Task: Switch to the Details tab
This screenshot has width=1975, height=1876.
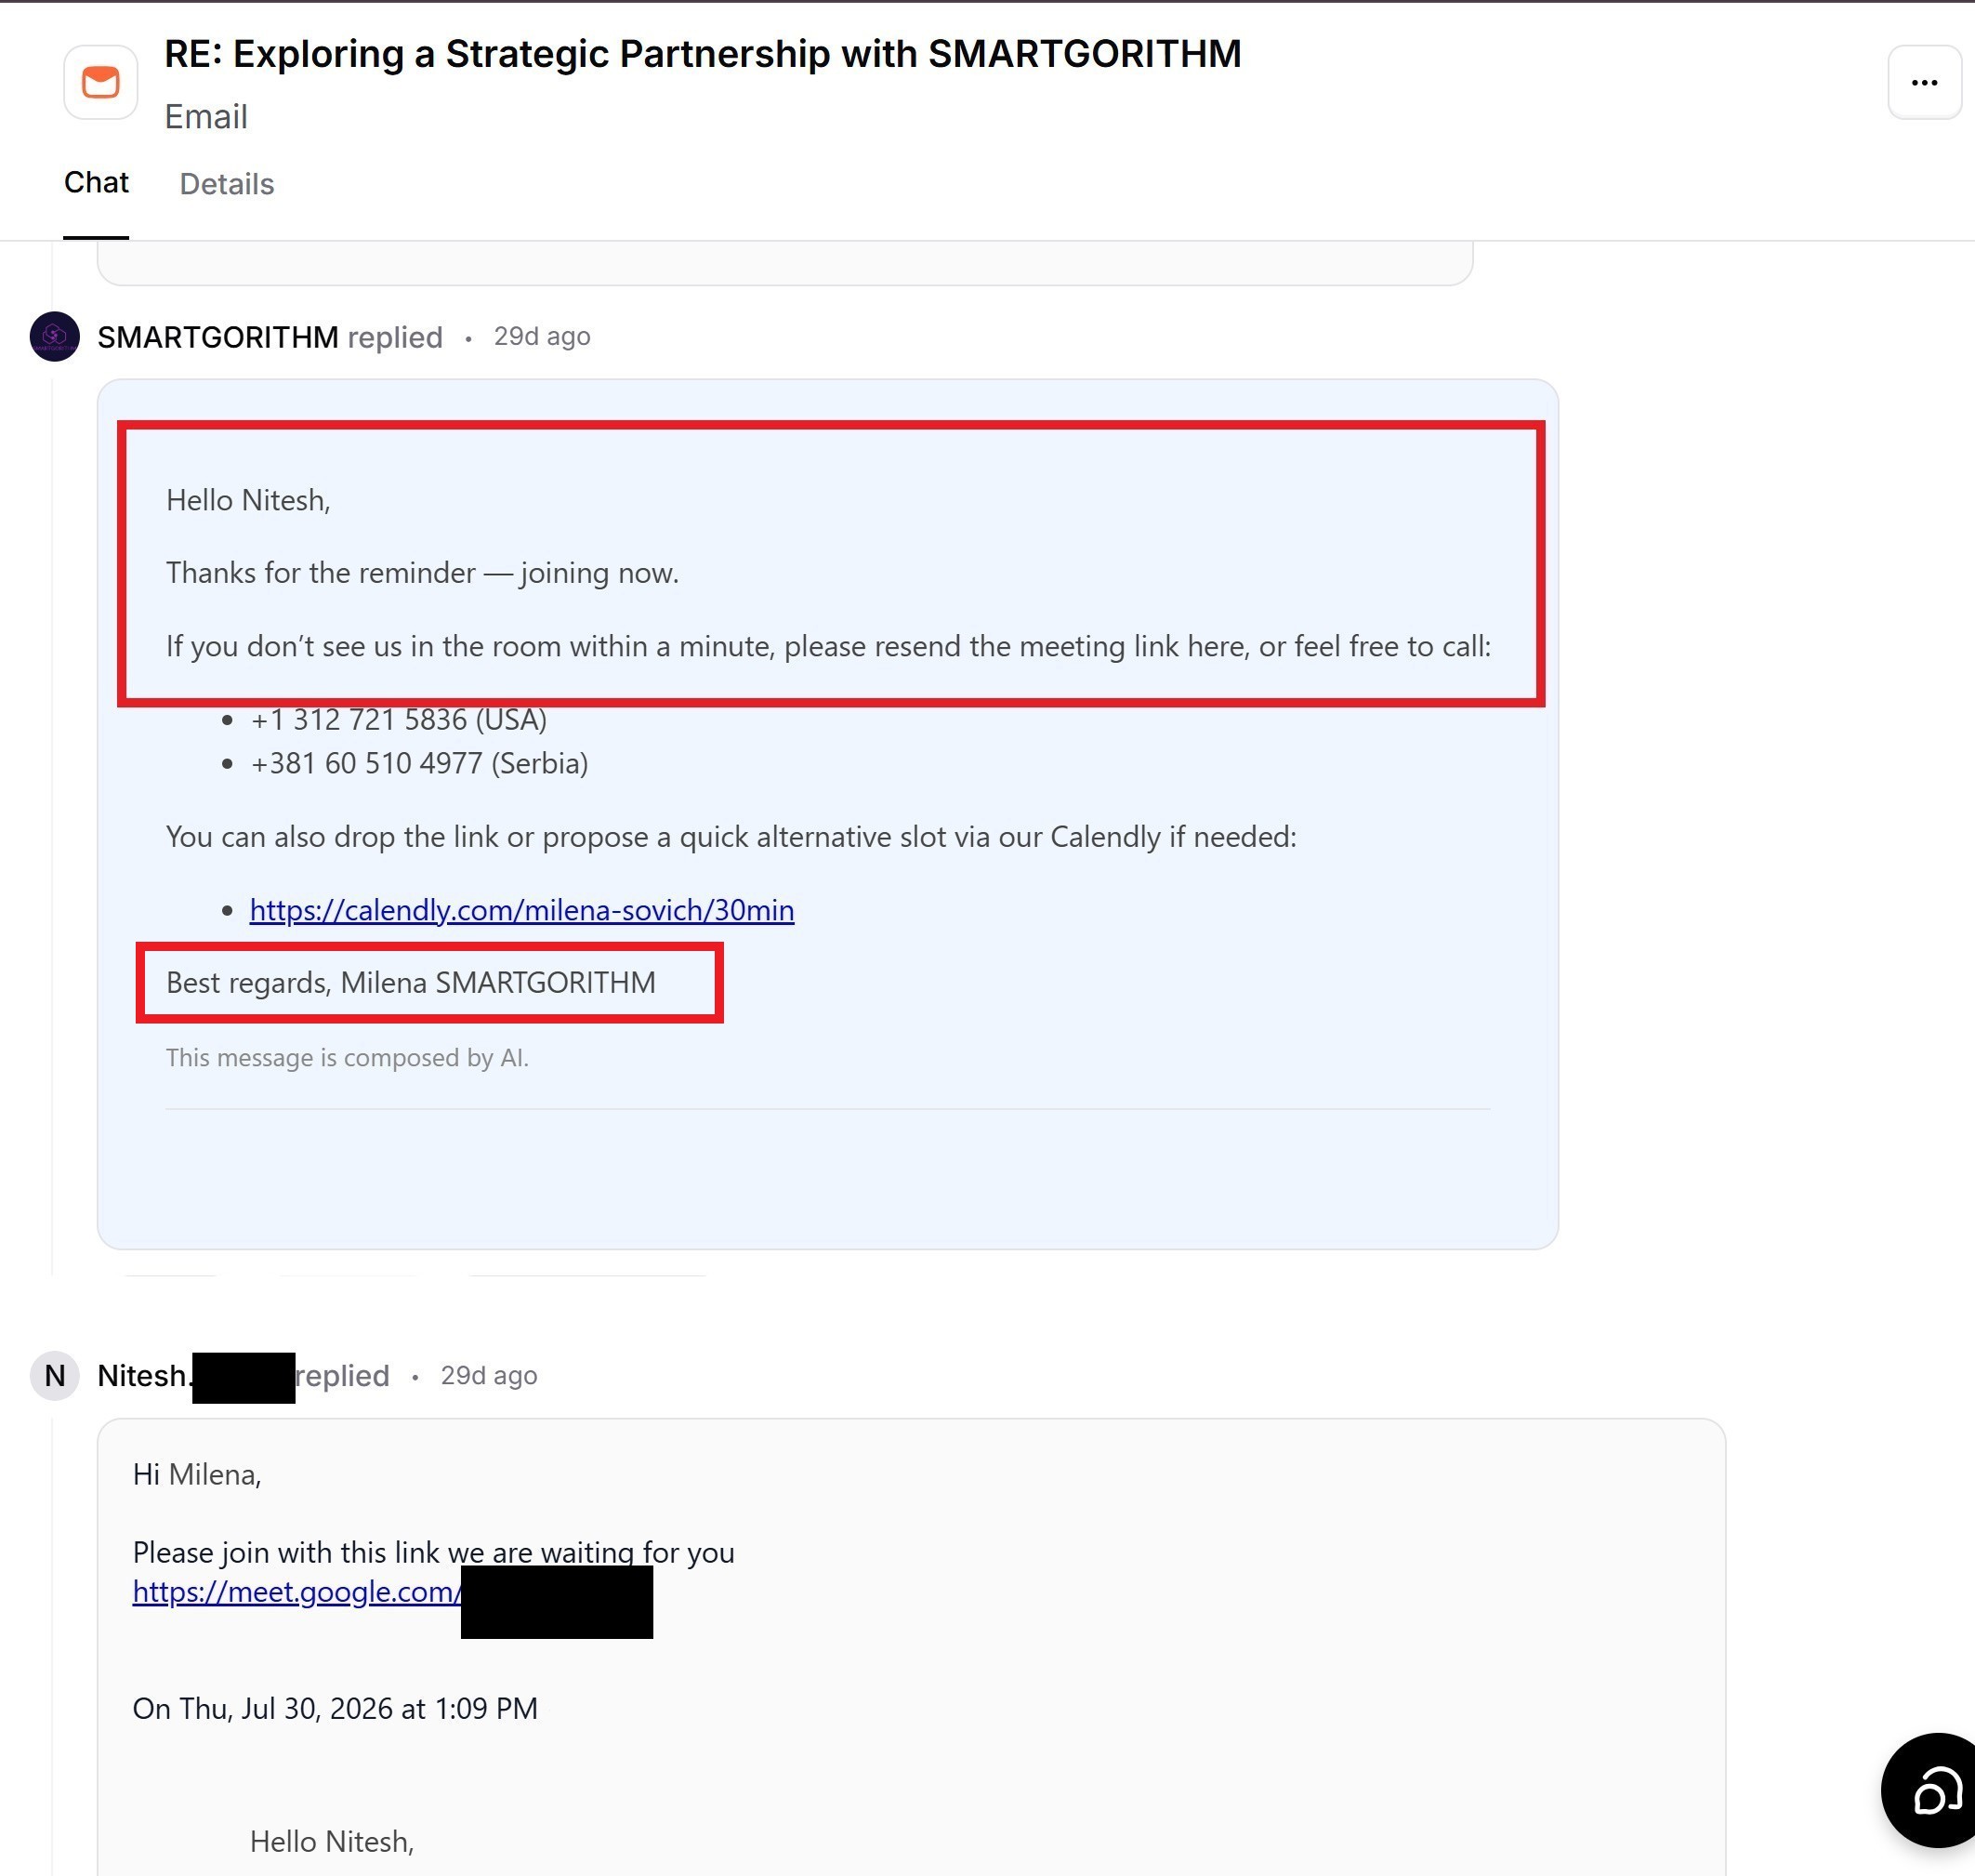Action: [x=227, y=184]
